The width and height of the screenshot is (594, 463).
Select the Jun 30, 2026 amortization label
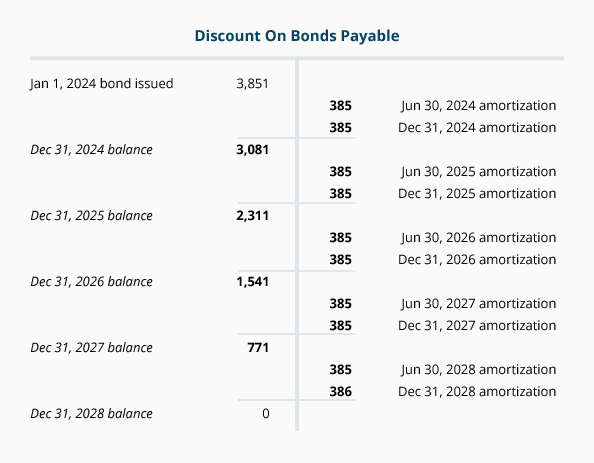coord(478,237)
